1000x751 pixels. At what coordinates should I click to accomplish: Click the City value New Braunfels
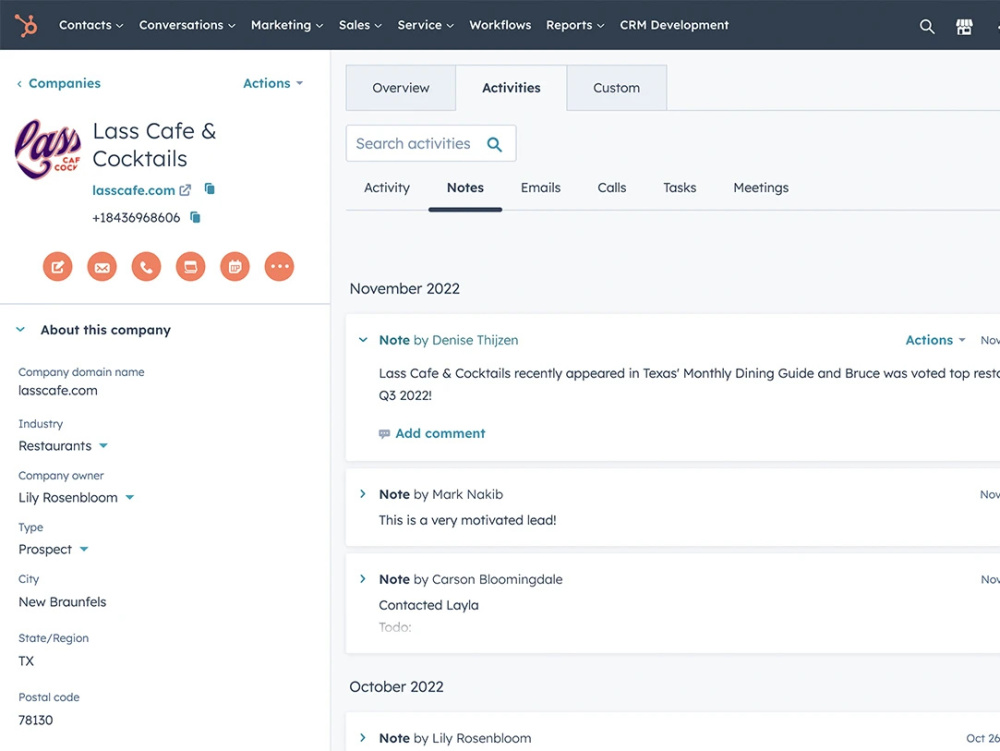pos(62,602)
